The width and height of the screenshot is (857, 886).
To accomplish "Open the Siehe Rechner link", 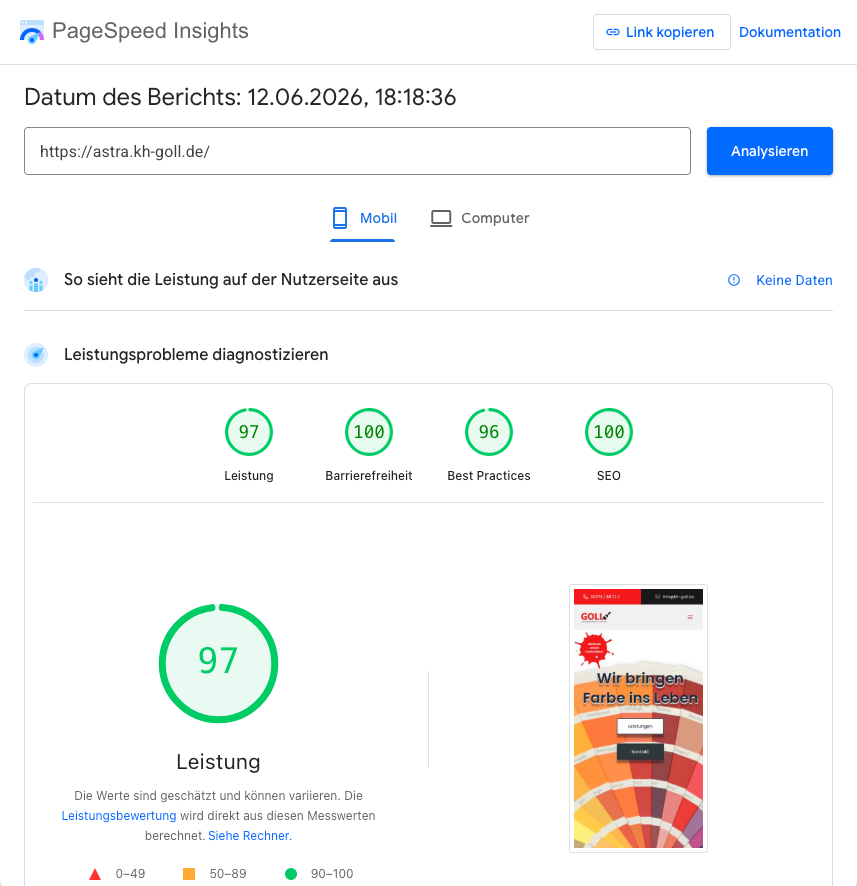I will click(250, 836).
